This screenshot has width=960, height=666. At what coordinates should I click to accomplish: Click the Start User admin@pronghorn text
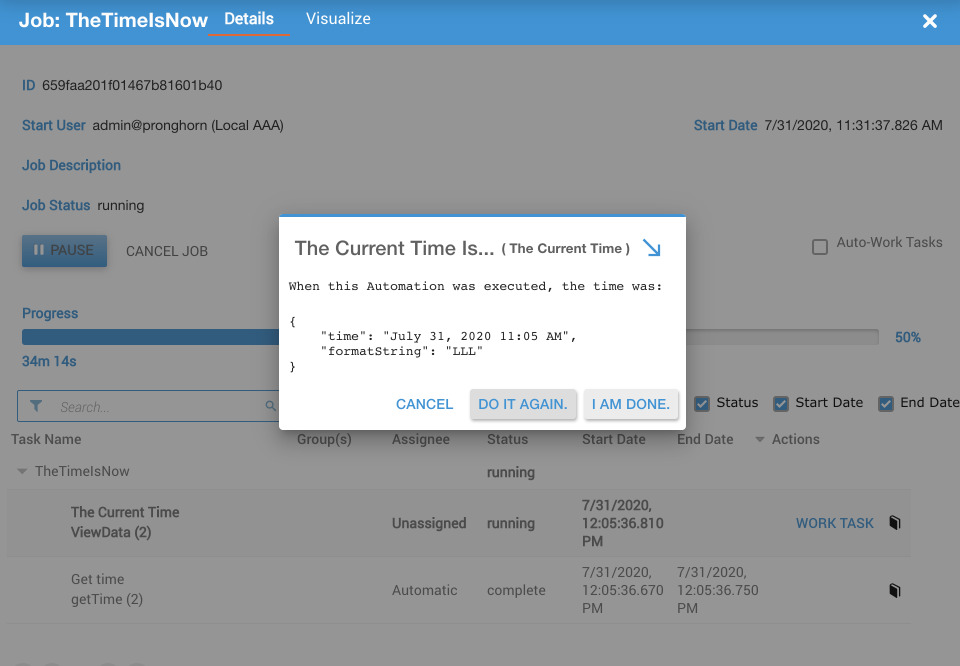(x=187, y=125)
